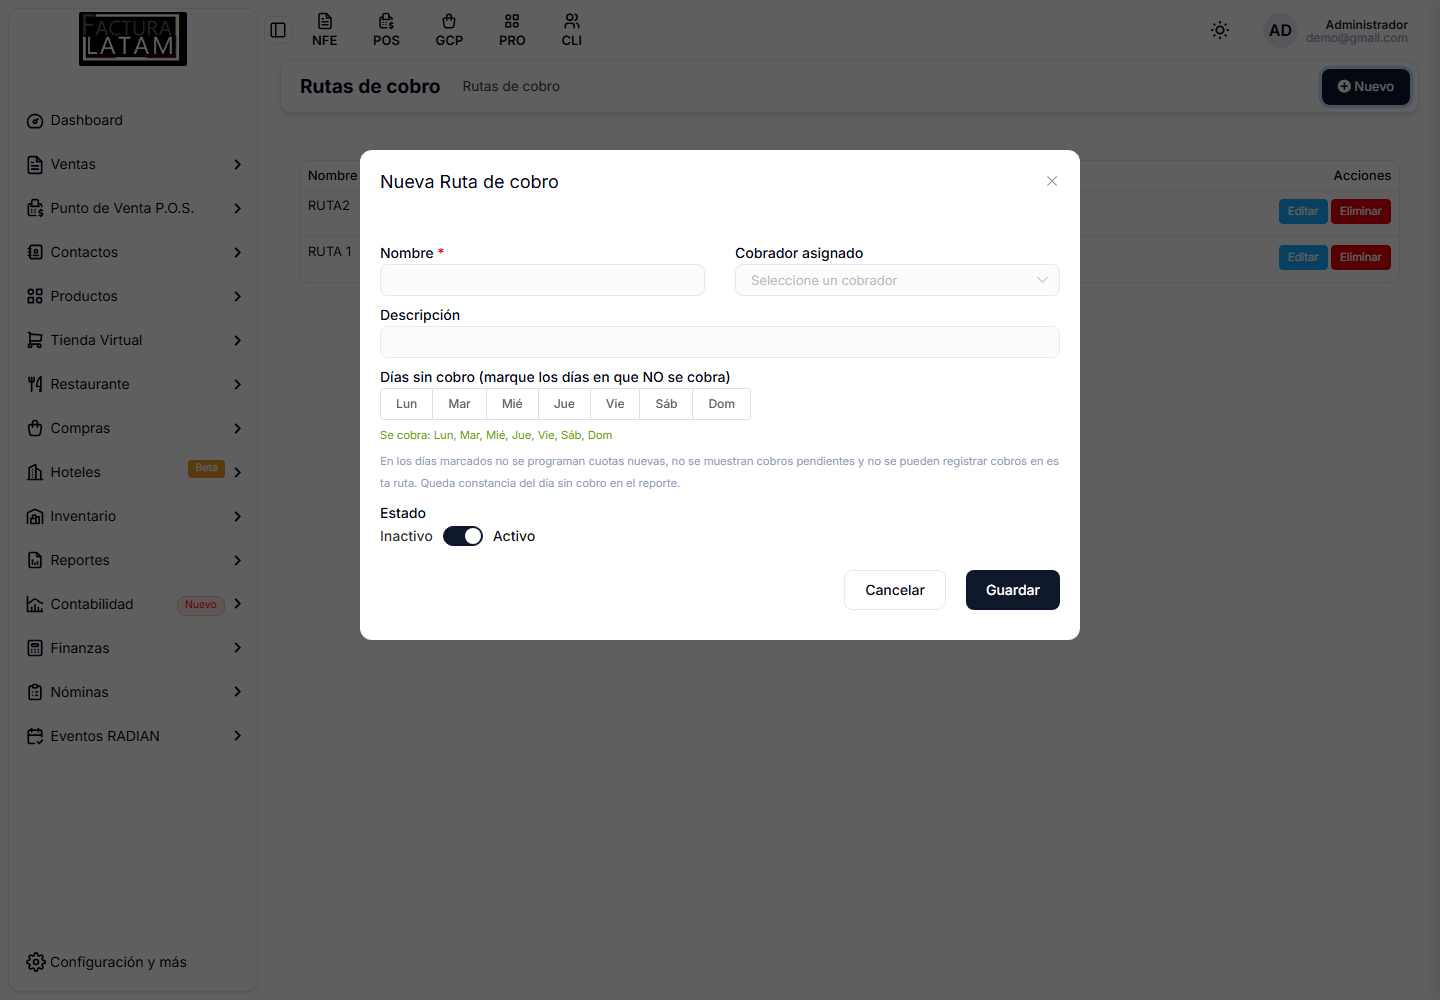Open the Reportes menu item
The height and width of the screenshot is (1000, 1440).
(x=133, y=560)
